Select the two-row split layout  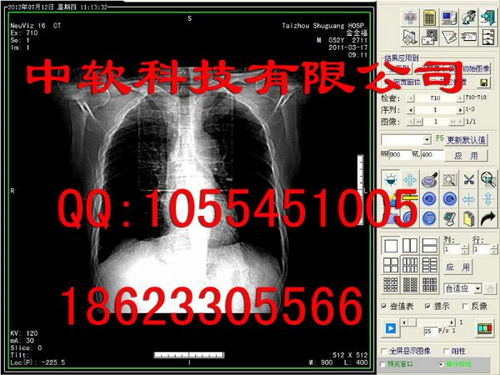pyautogui.click(x=429, y=246)
